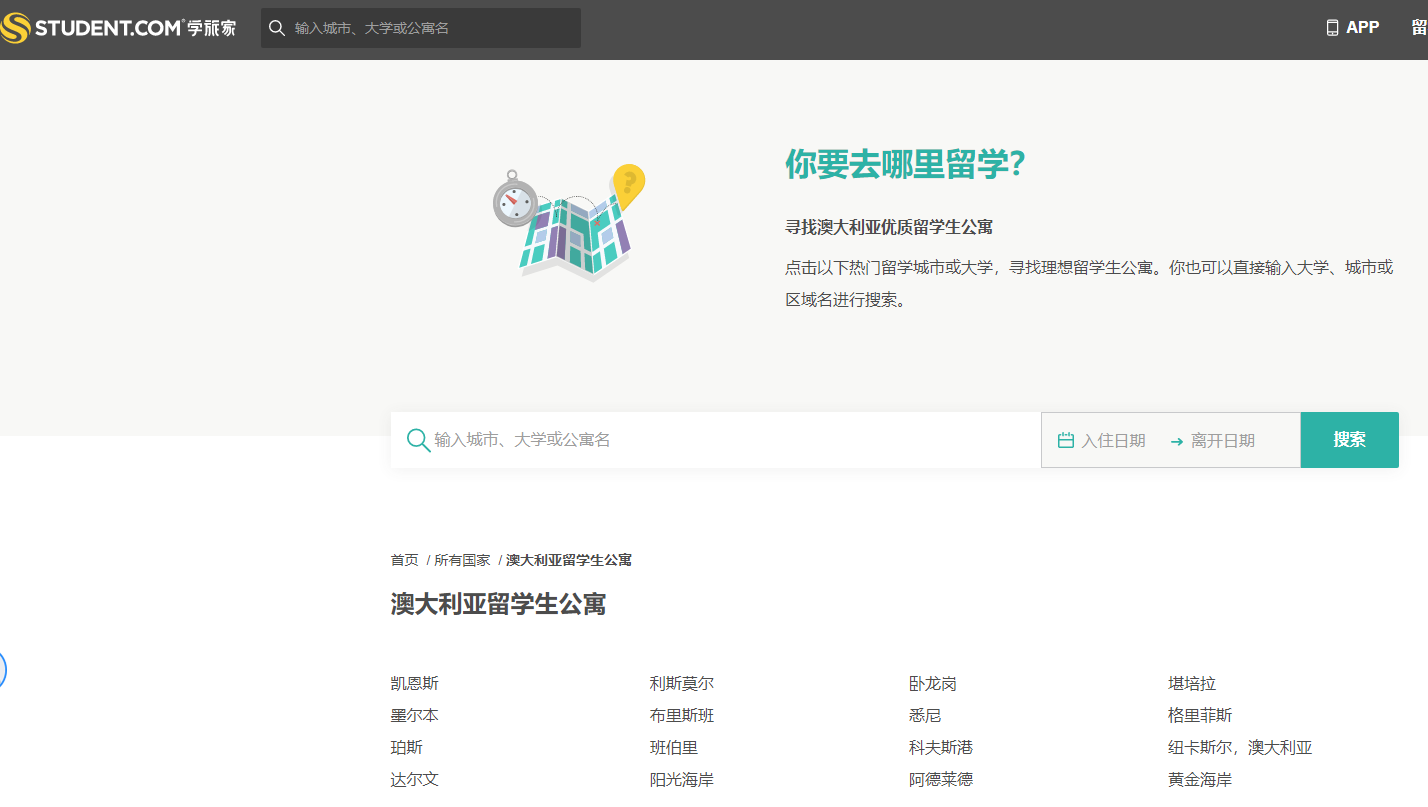Type in header search field 输入城市、大学或公寓名
This screenshot has height=807, width=1428.
point(430,28)
